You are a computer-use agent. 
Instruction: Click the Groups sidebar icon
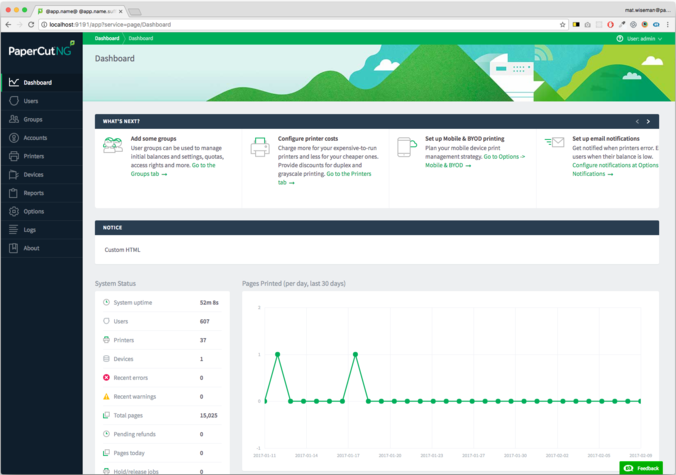click(x=13, y=119)
